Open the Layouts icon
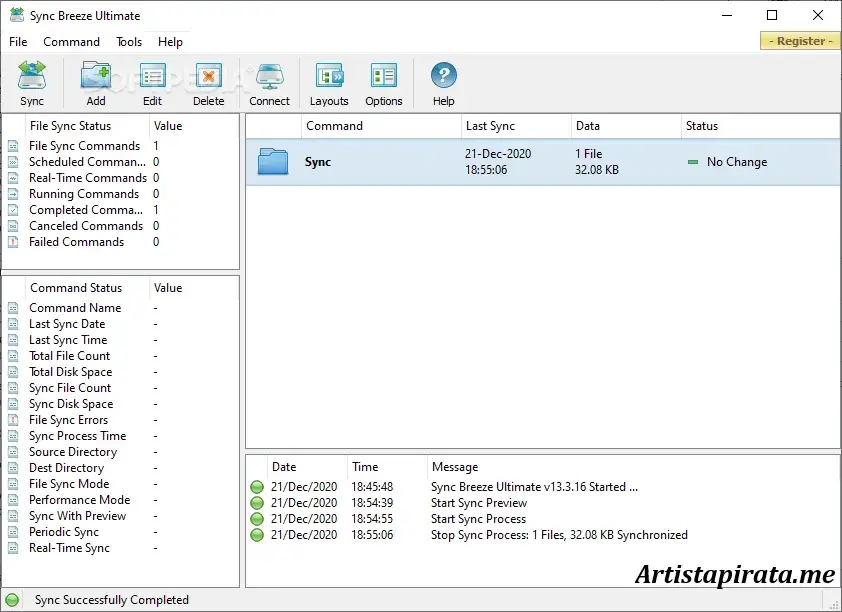The height and width of the screenshot is (612, 842). 329,76
